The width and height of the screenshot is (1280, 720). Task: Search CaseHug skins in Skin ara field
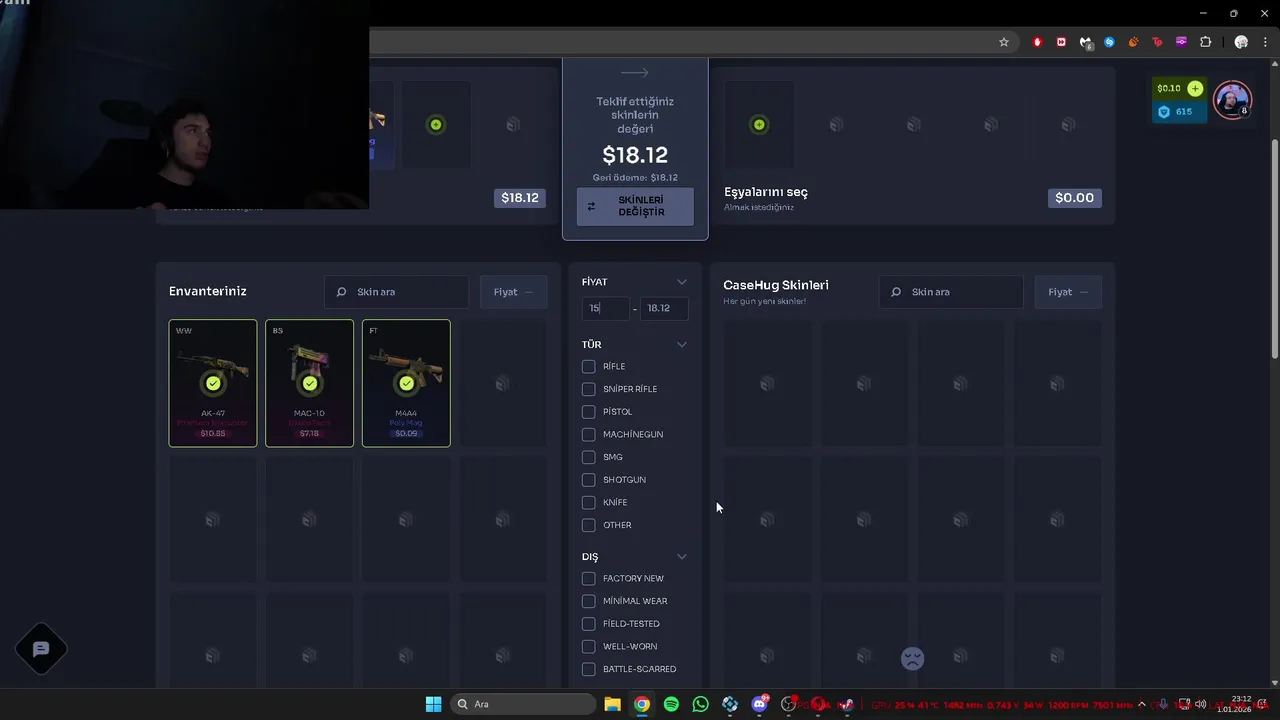(952, 292)
